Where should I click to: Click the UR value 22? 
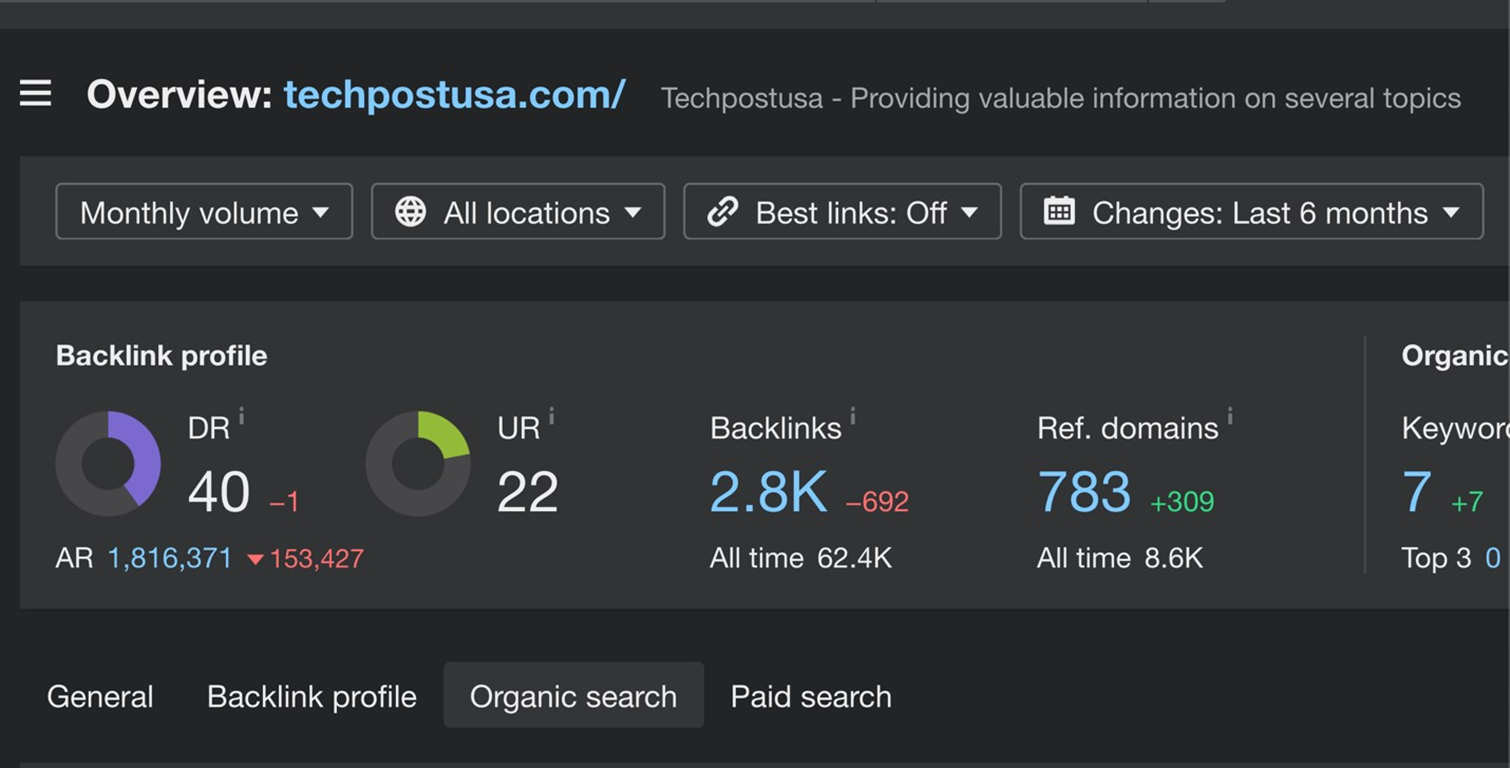pyautogui.click(x=527, y=492)
